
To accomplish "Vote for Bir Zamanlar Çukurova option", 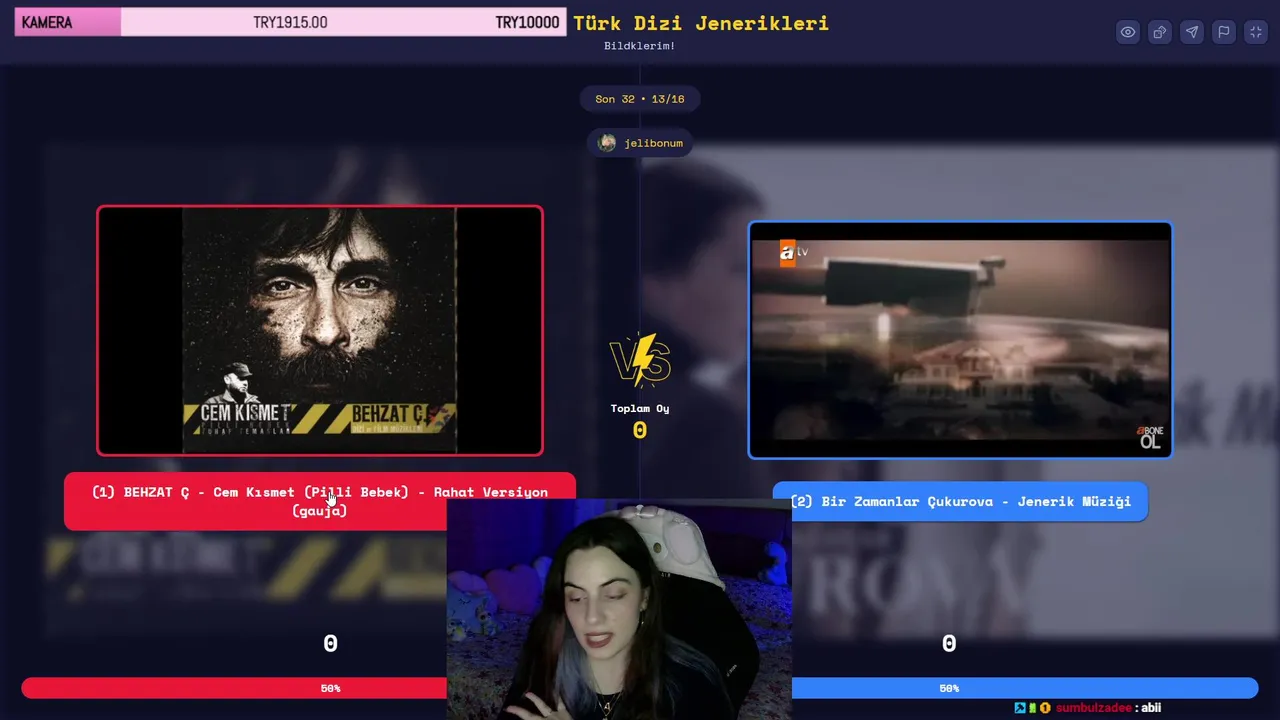I will pyautogui.click(x=960, y=501).
